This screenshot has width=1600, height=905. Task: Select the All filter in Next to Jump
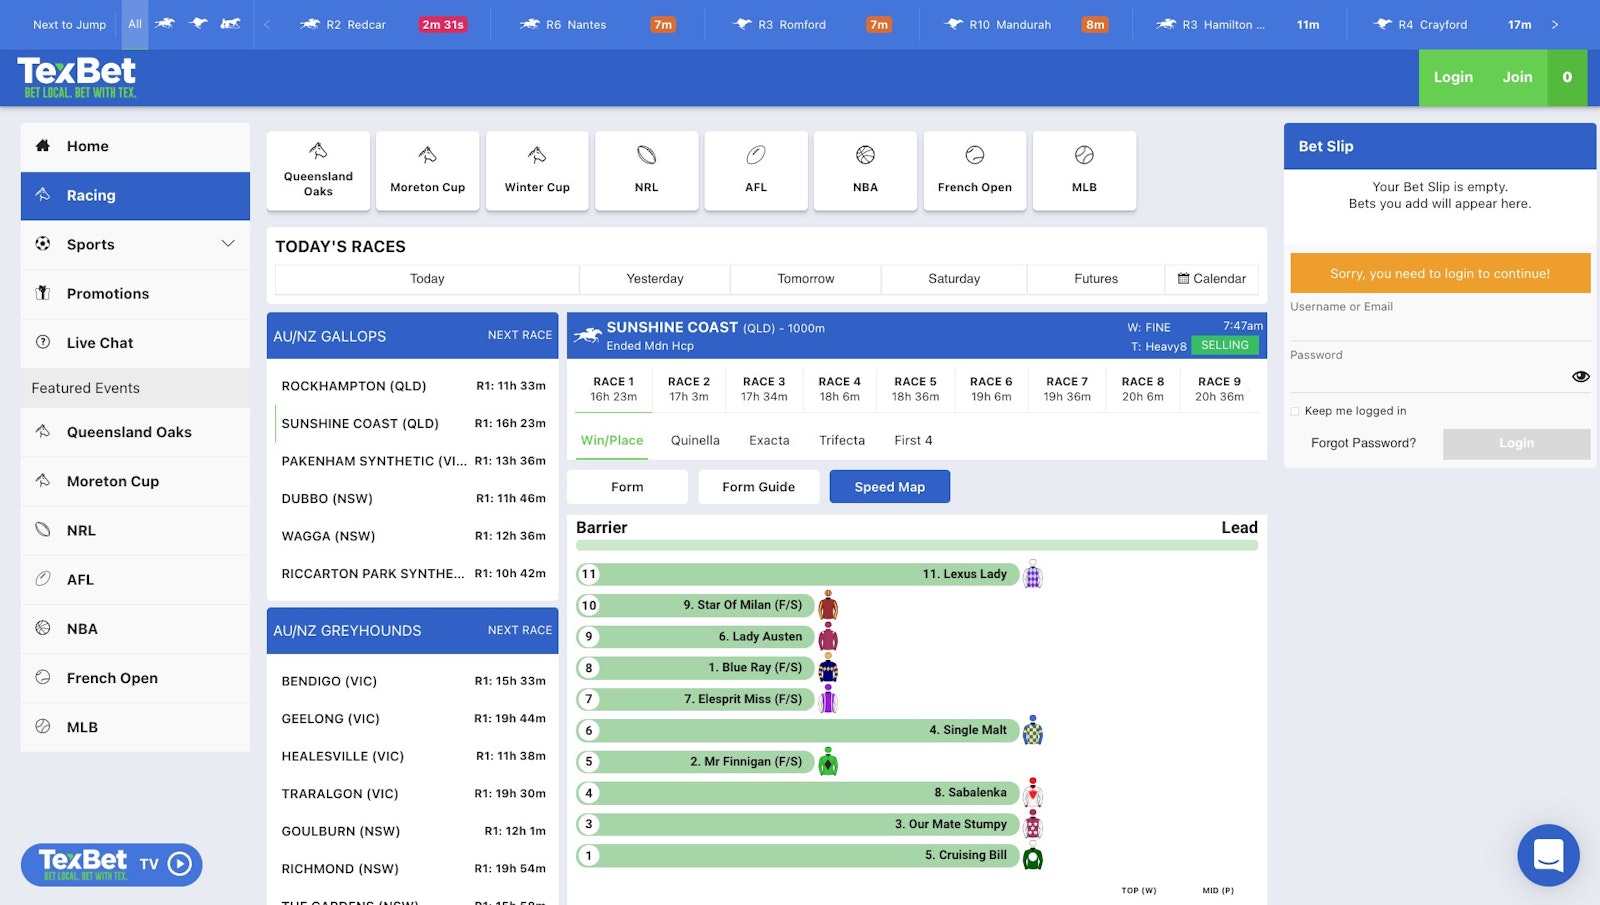(135, 24)
